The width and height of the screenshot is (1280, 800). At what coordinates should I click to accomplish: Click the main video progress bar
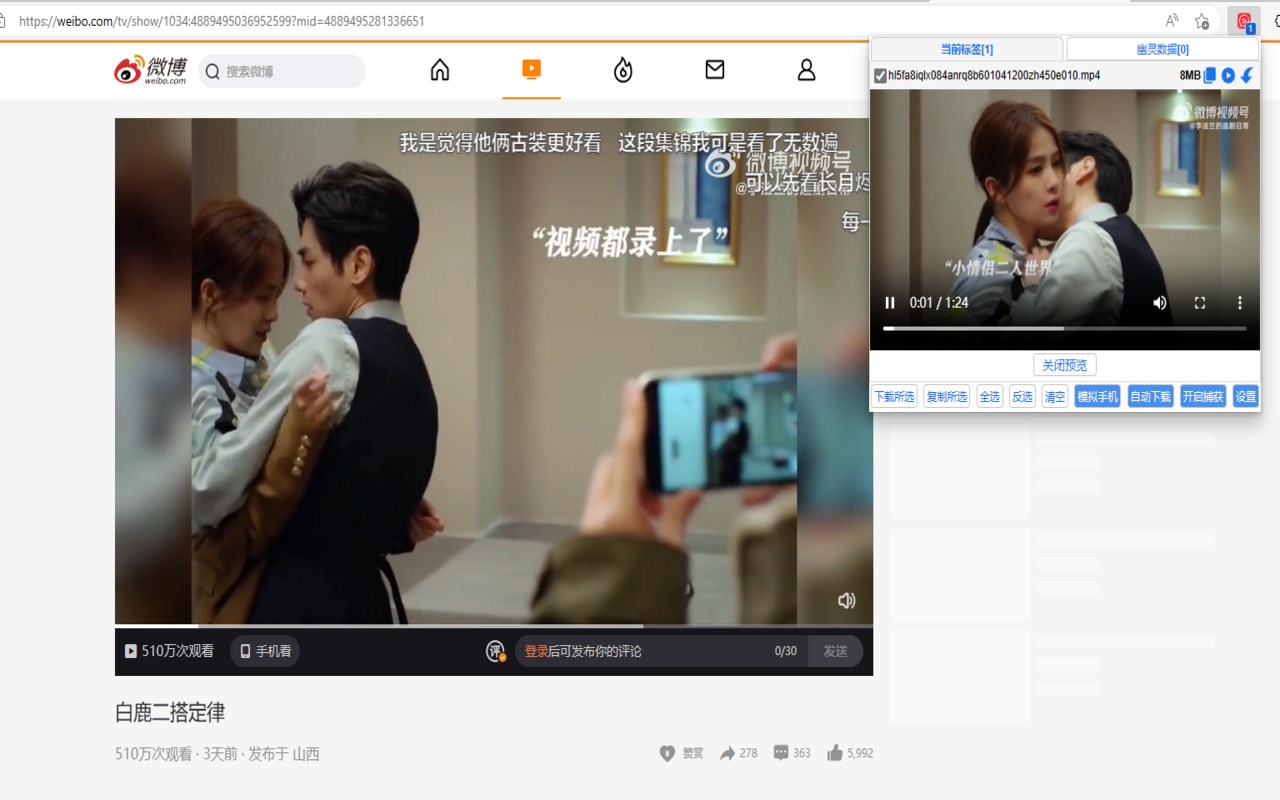(x=494, y=626)
